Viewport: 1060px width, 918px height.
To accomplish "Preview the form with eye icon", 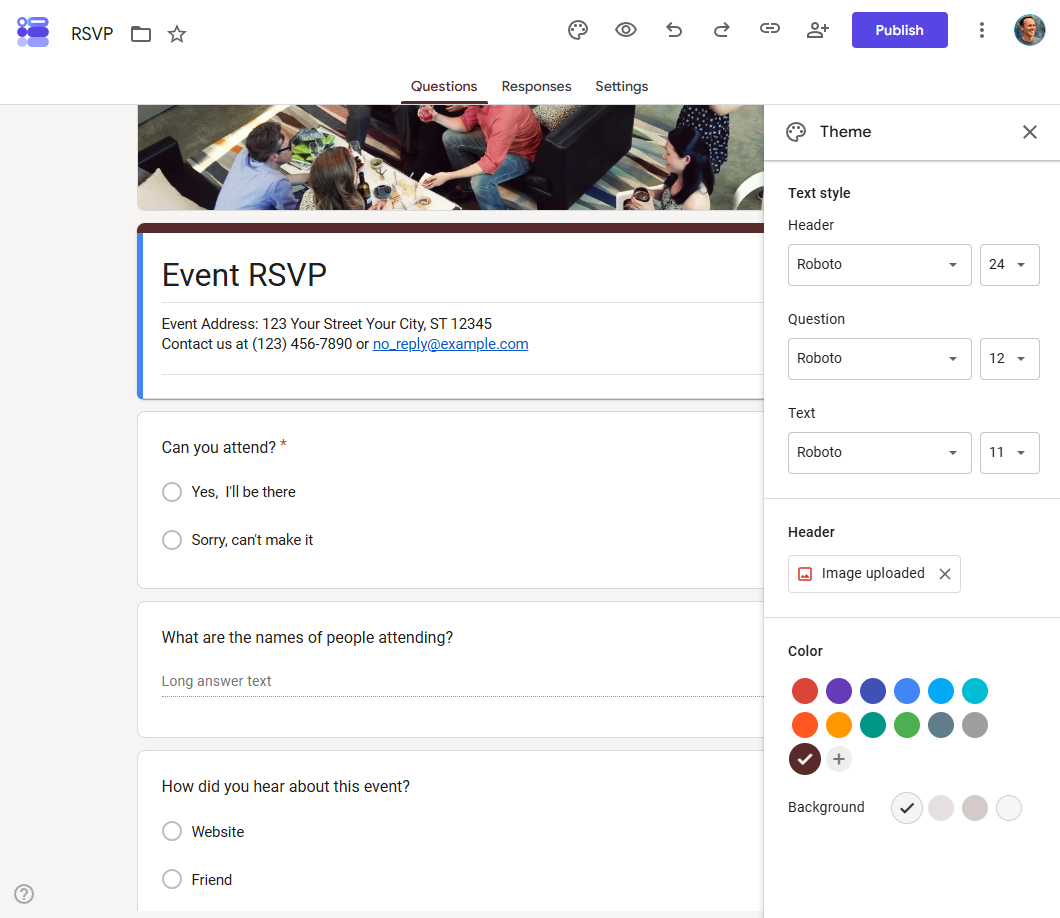I will [x=626, y=30].
